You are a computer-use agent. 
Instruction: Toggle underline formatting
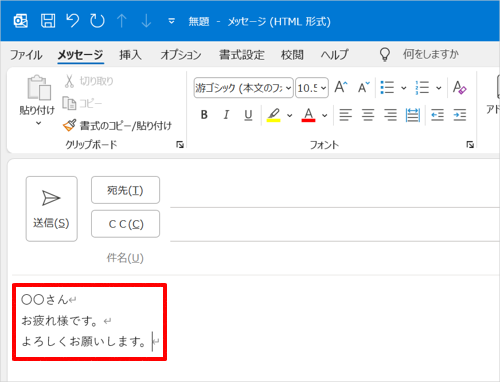pyautogui.click(x=248, y=115)
